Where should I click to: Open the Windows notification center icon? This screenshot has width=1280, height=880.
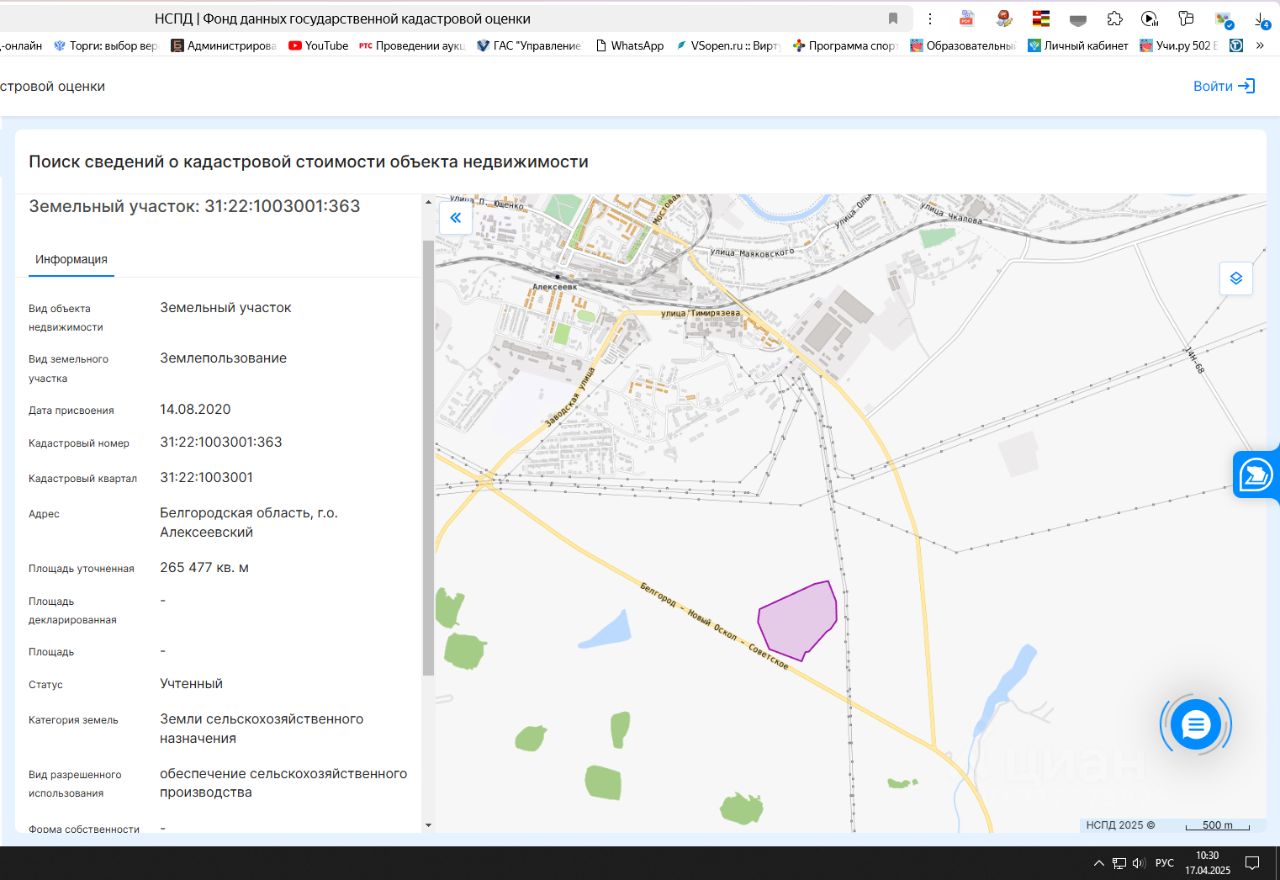tap(1252, 862)
